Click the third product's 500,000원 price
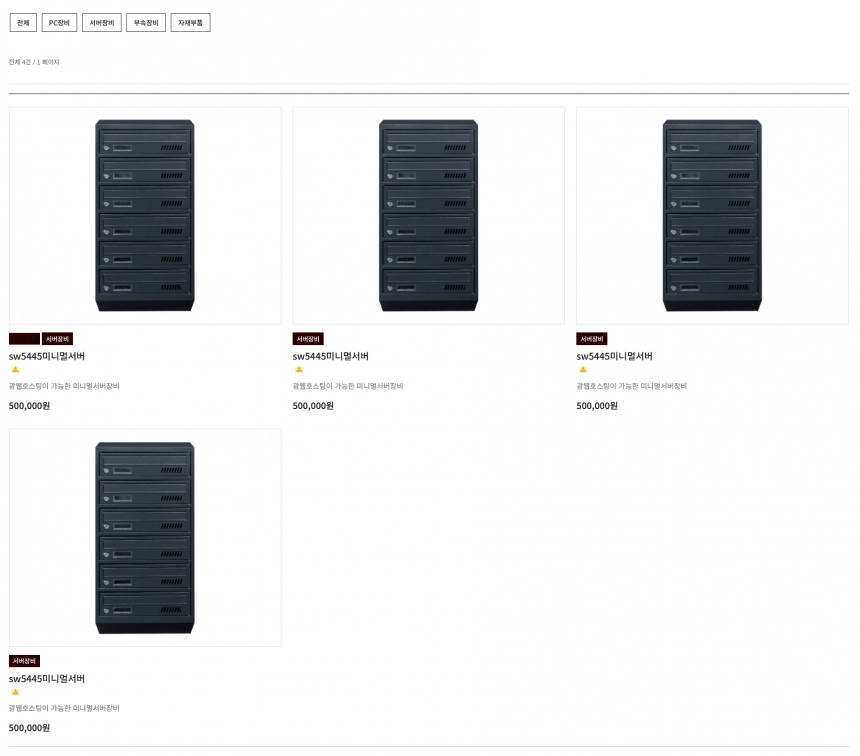Viewport: 860px width, 756px height. 597,406
